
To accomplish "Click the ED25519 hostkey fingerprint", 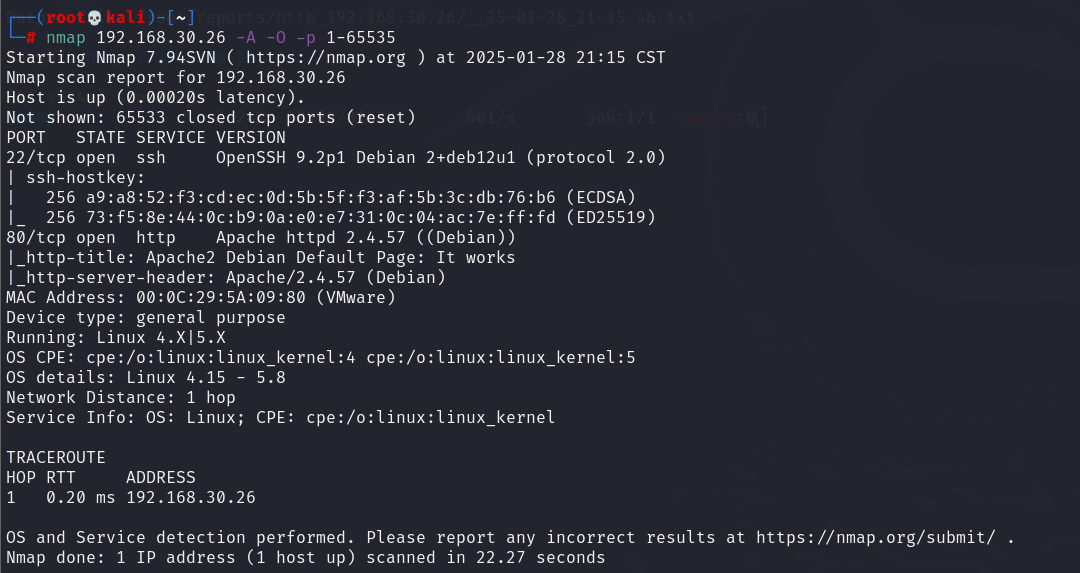I will tap(320, 218).
